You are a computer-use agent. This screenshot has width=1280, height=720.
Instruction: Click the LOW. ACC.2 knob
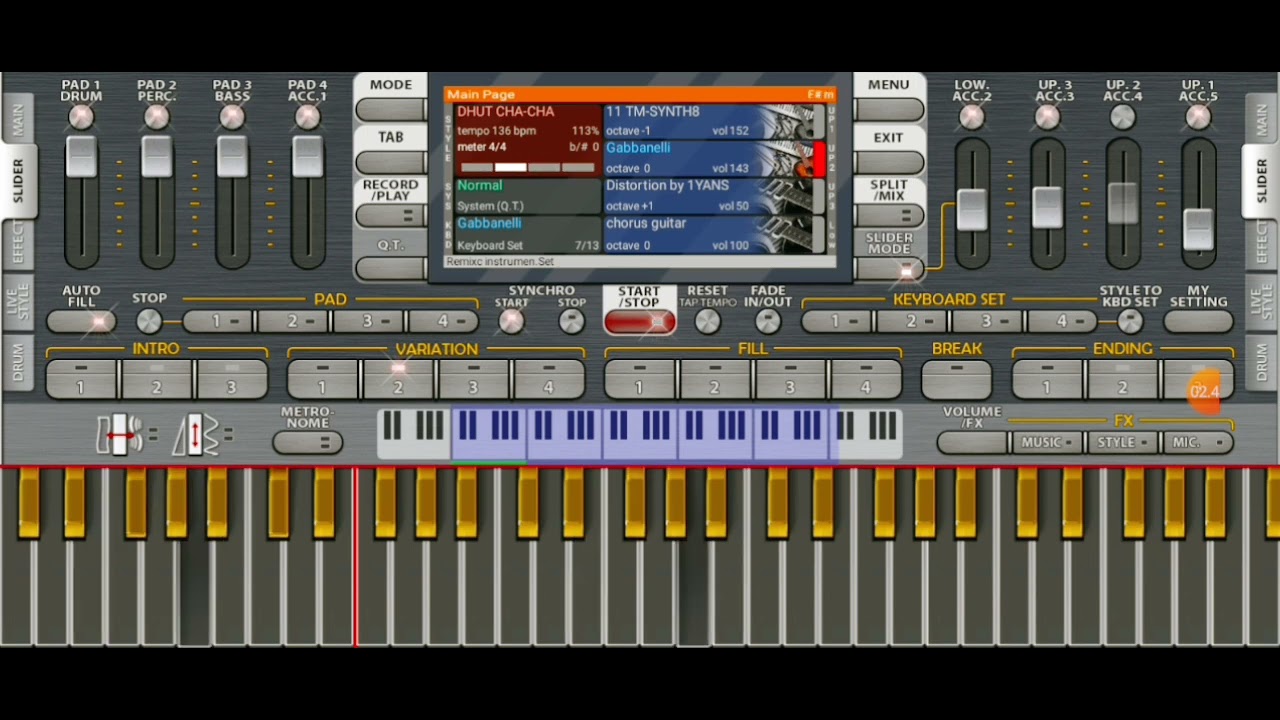click(972, 117)
